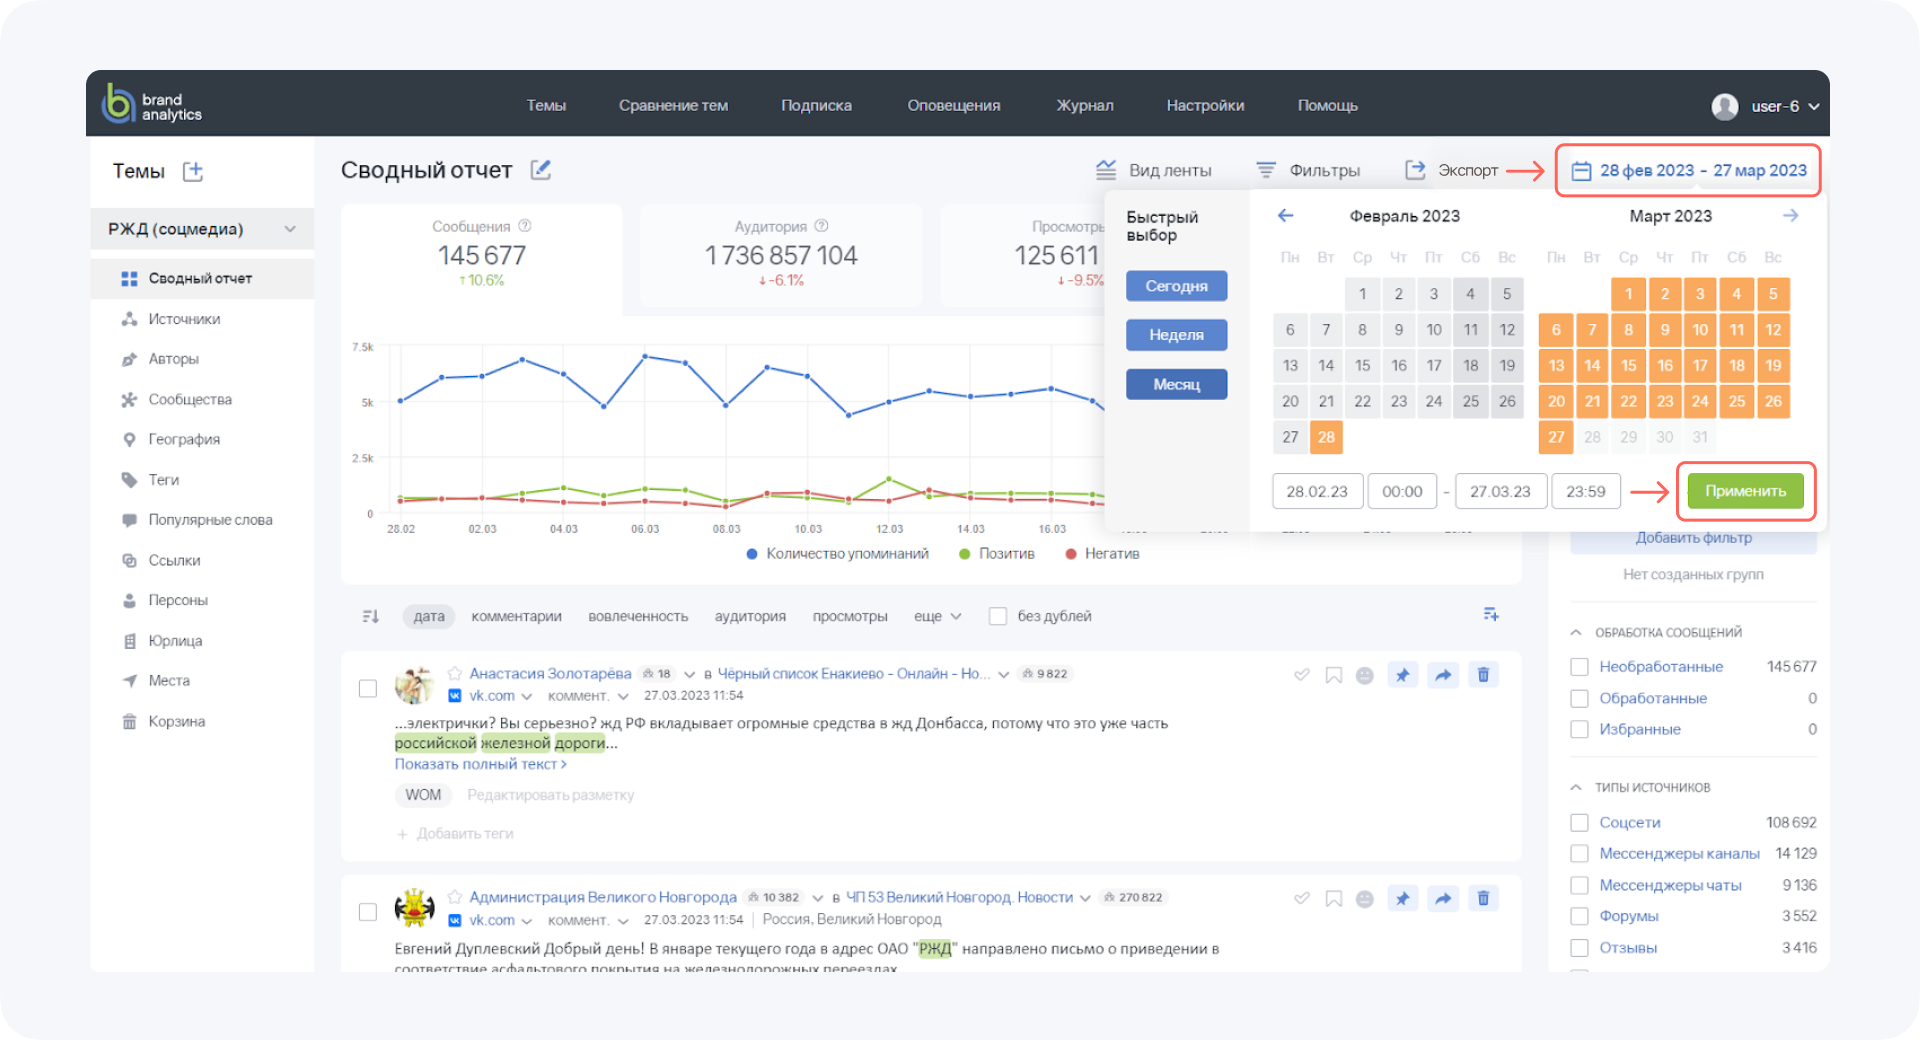Viewport: 1920px width, 1040px height.
Task: Select March 15 in the calendar
Action: coord(1628,366)
